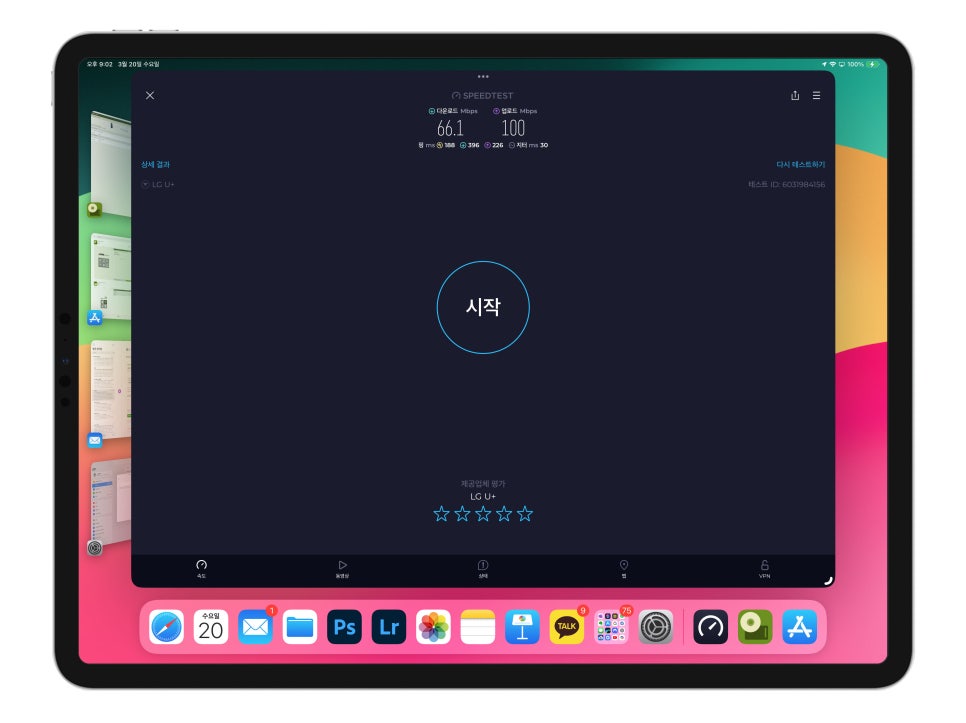The height and width of the screenshot is (723, 966).
Task: Switch to the video tab
Action: click(343, 569)
